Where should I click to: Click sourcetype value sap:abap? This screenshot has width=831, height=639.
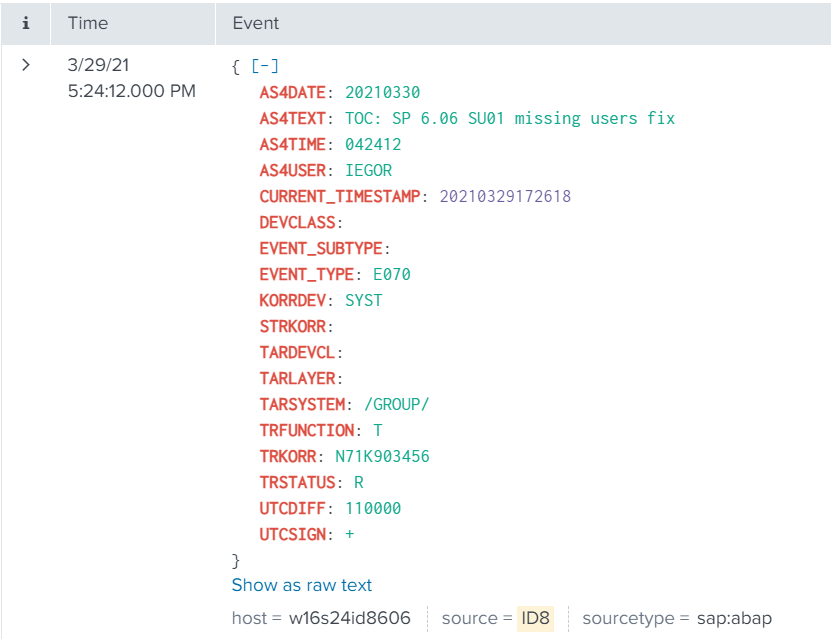(x=735, y=618)
